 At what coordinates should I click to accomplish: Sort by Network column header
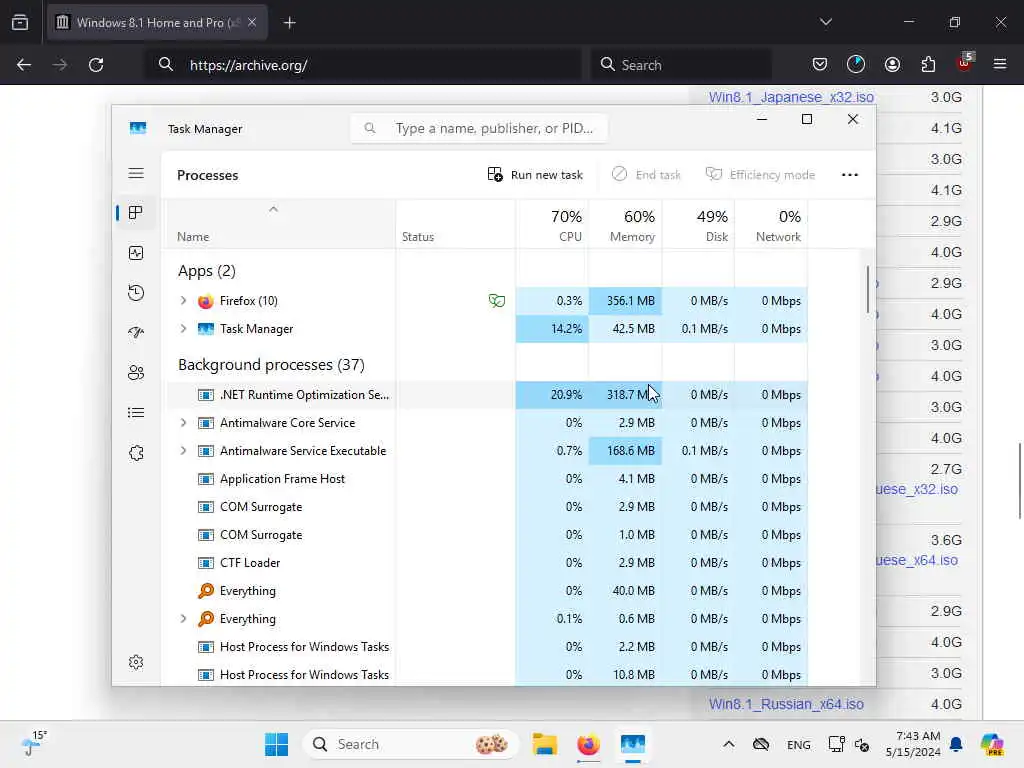tap(771, 225)
